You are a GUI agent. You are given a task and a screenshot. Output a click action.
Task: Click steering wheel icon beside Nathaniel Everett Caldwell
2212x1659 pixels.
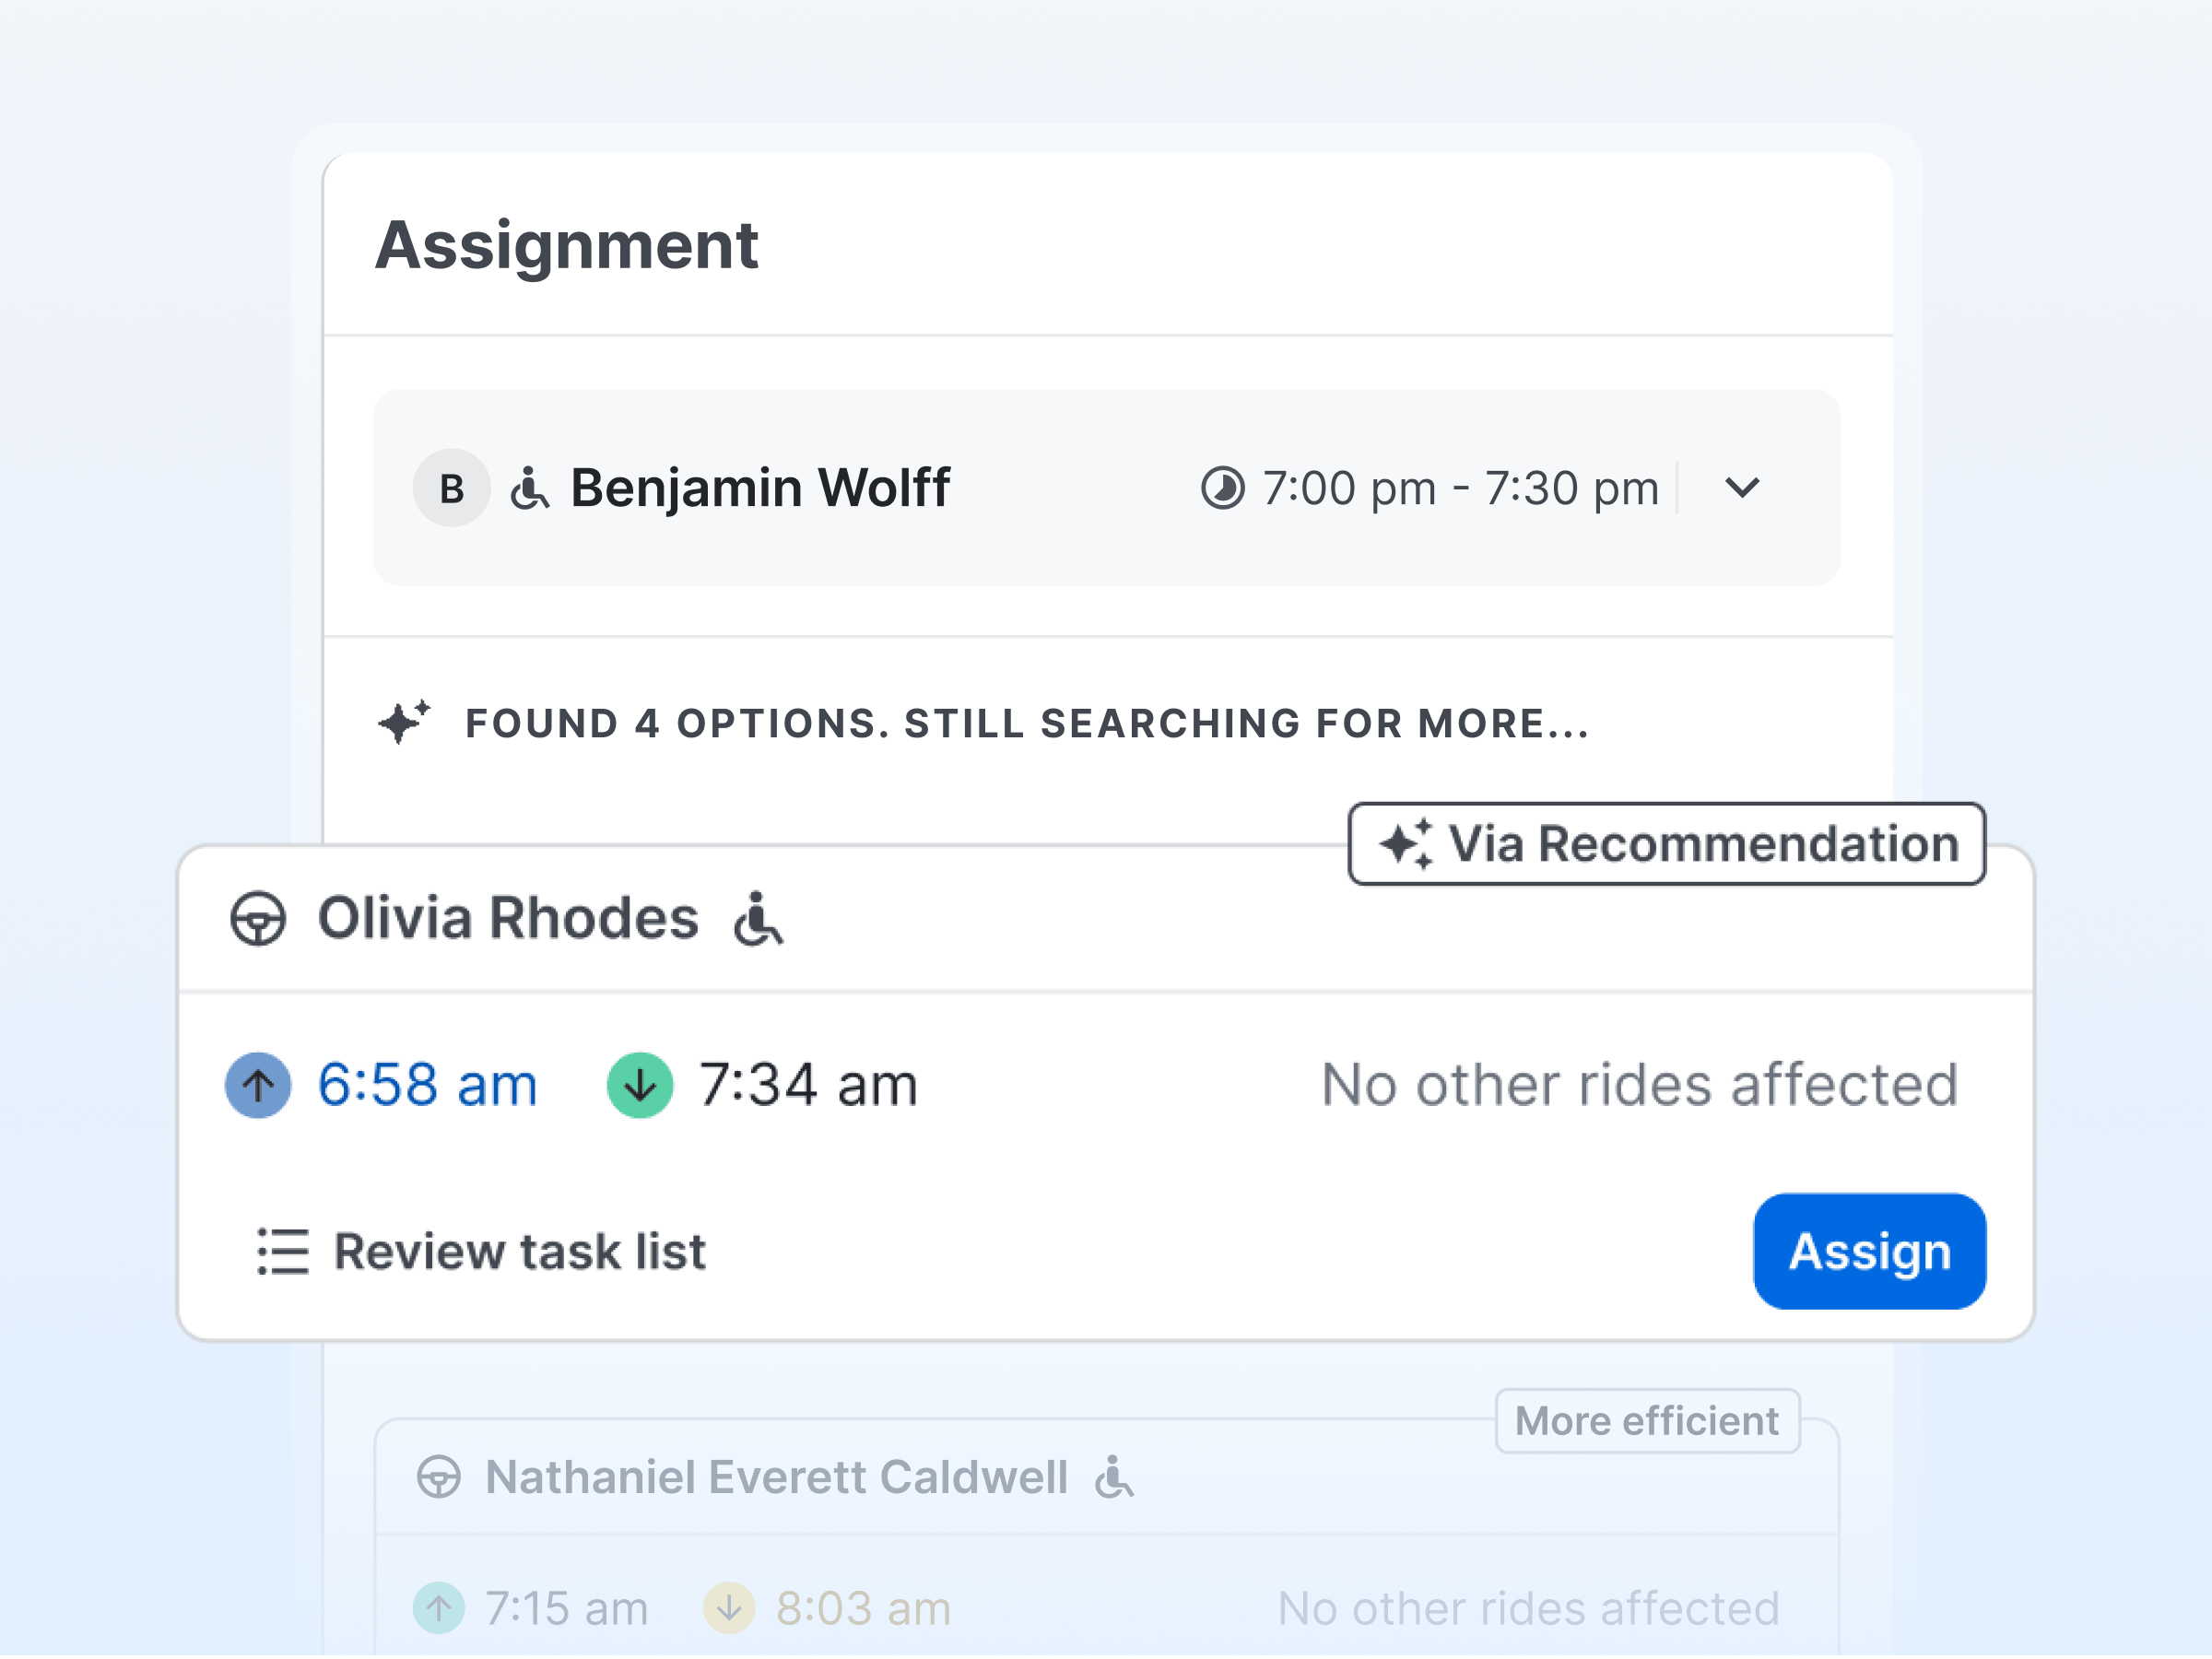click(x=439, y=1477)
